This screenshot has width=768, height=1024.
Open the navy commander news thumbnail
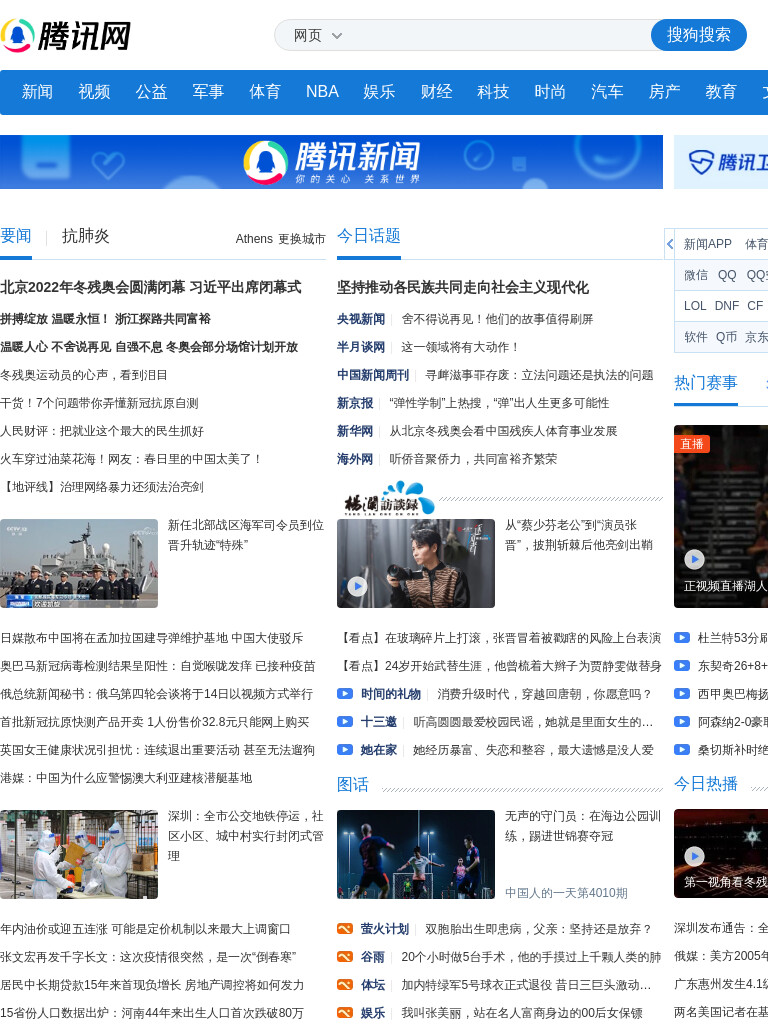79,564
